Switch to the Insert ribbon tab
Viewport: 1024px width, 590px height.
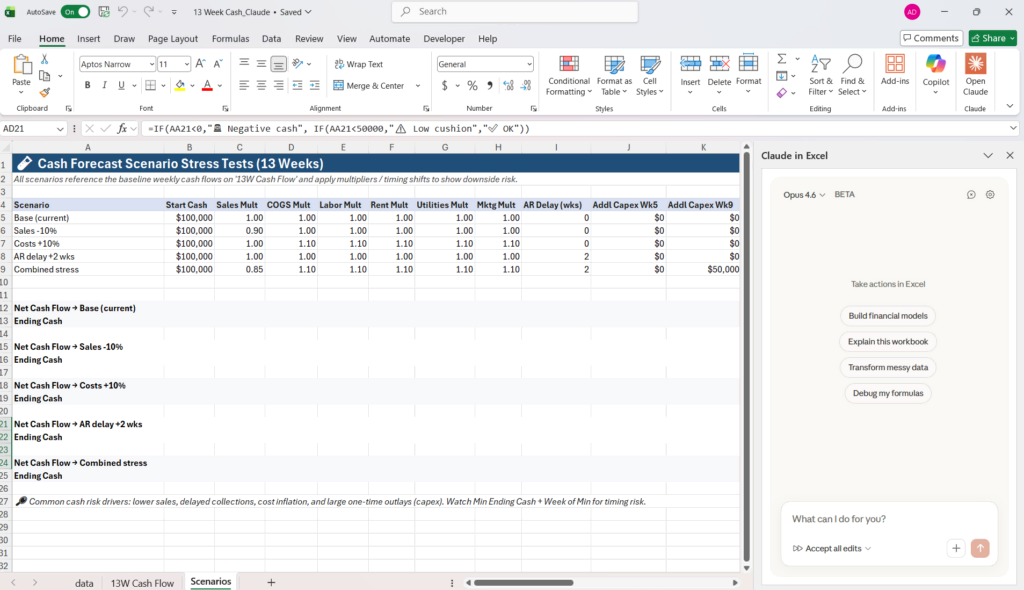[x=88, y=39]
